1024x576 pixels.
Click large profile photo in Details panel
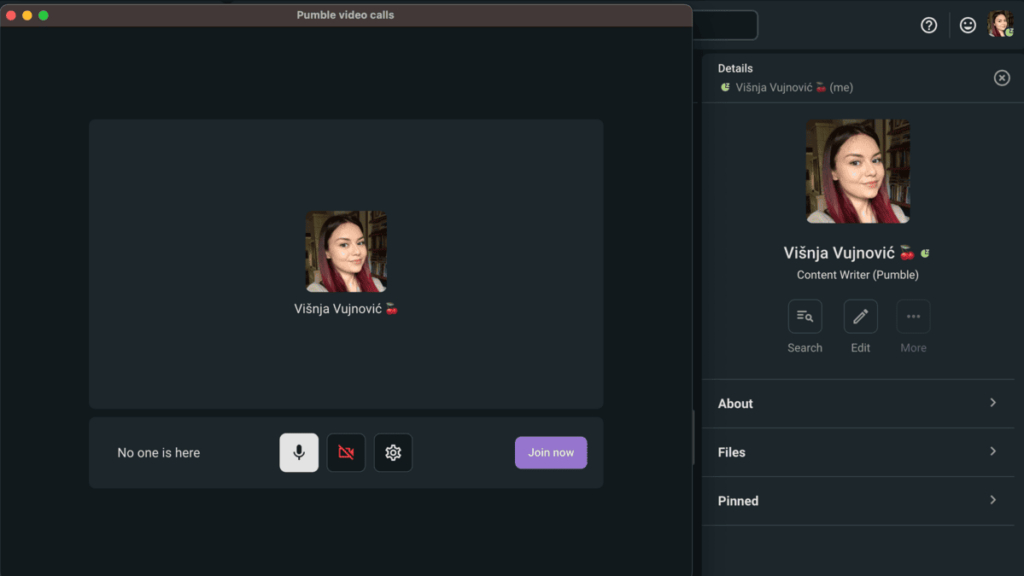click(858, 171)
